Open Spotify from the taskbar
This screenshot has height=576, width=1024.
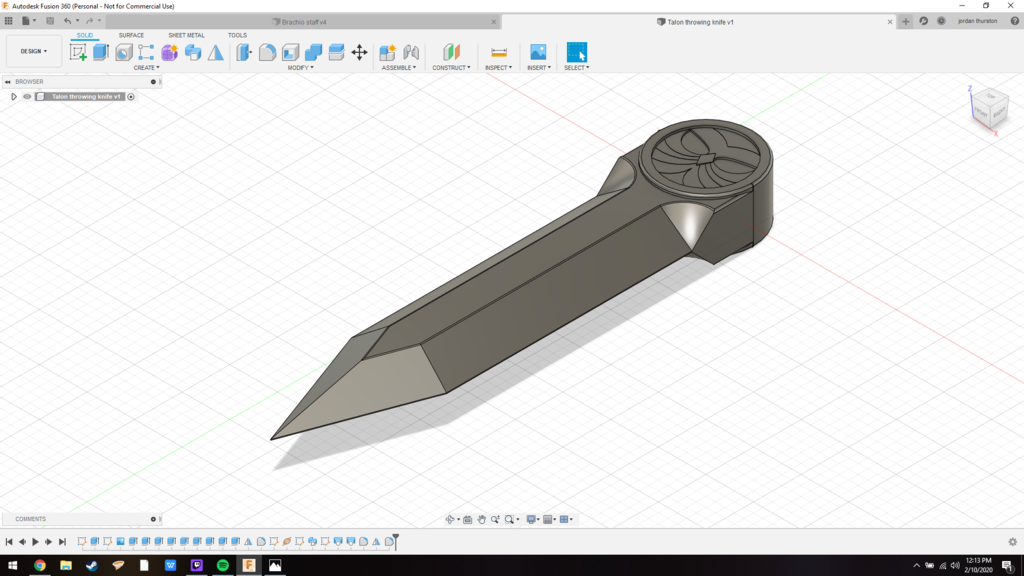click(x=223, y=565)
